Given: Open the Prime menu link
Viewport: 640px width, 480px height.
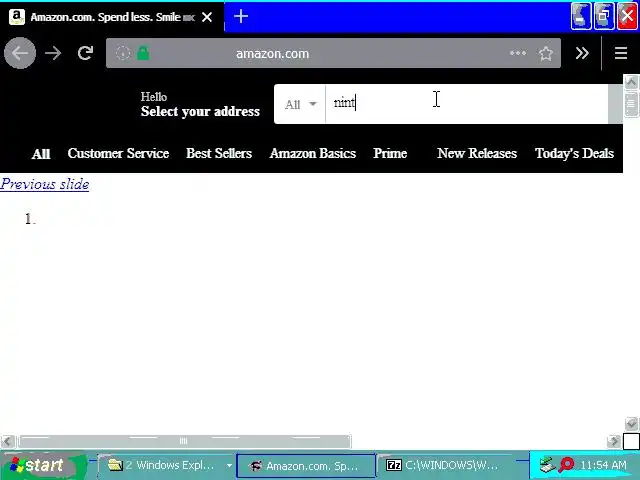Looking at the screenshot, I should [390, 153].
